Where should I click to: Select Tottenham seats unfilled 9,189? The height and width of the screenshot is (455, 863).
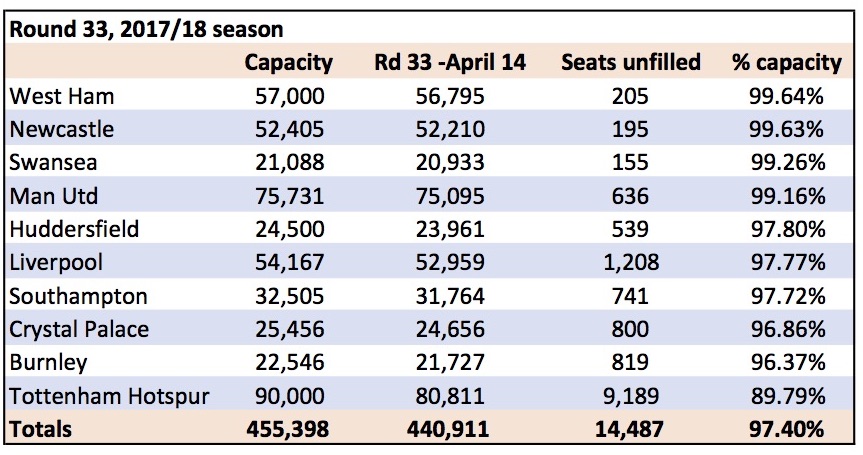pyautogui.click(x=631, y=396)
